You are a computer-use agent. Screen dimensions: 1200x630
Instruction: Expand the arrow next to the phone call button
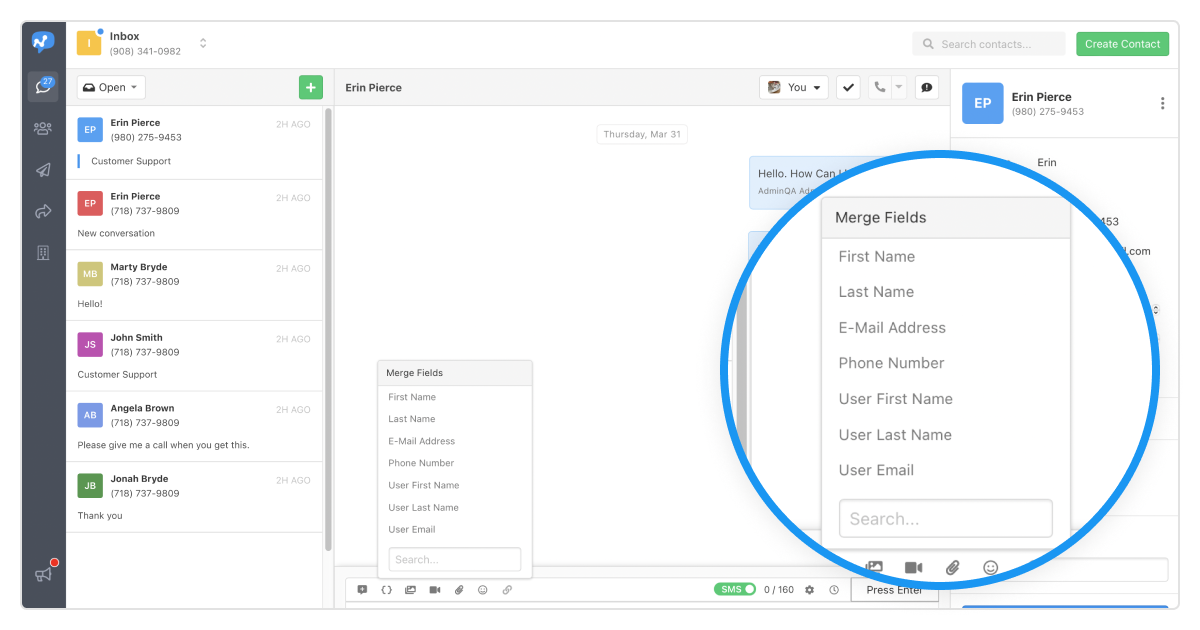coord(898,87)
